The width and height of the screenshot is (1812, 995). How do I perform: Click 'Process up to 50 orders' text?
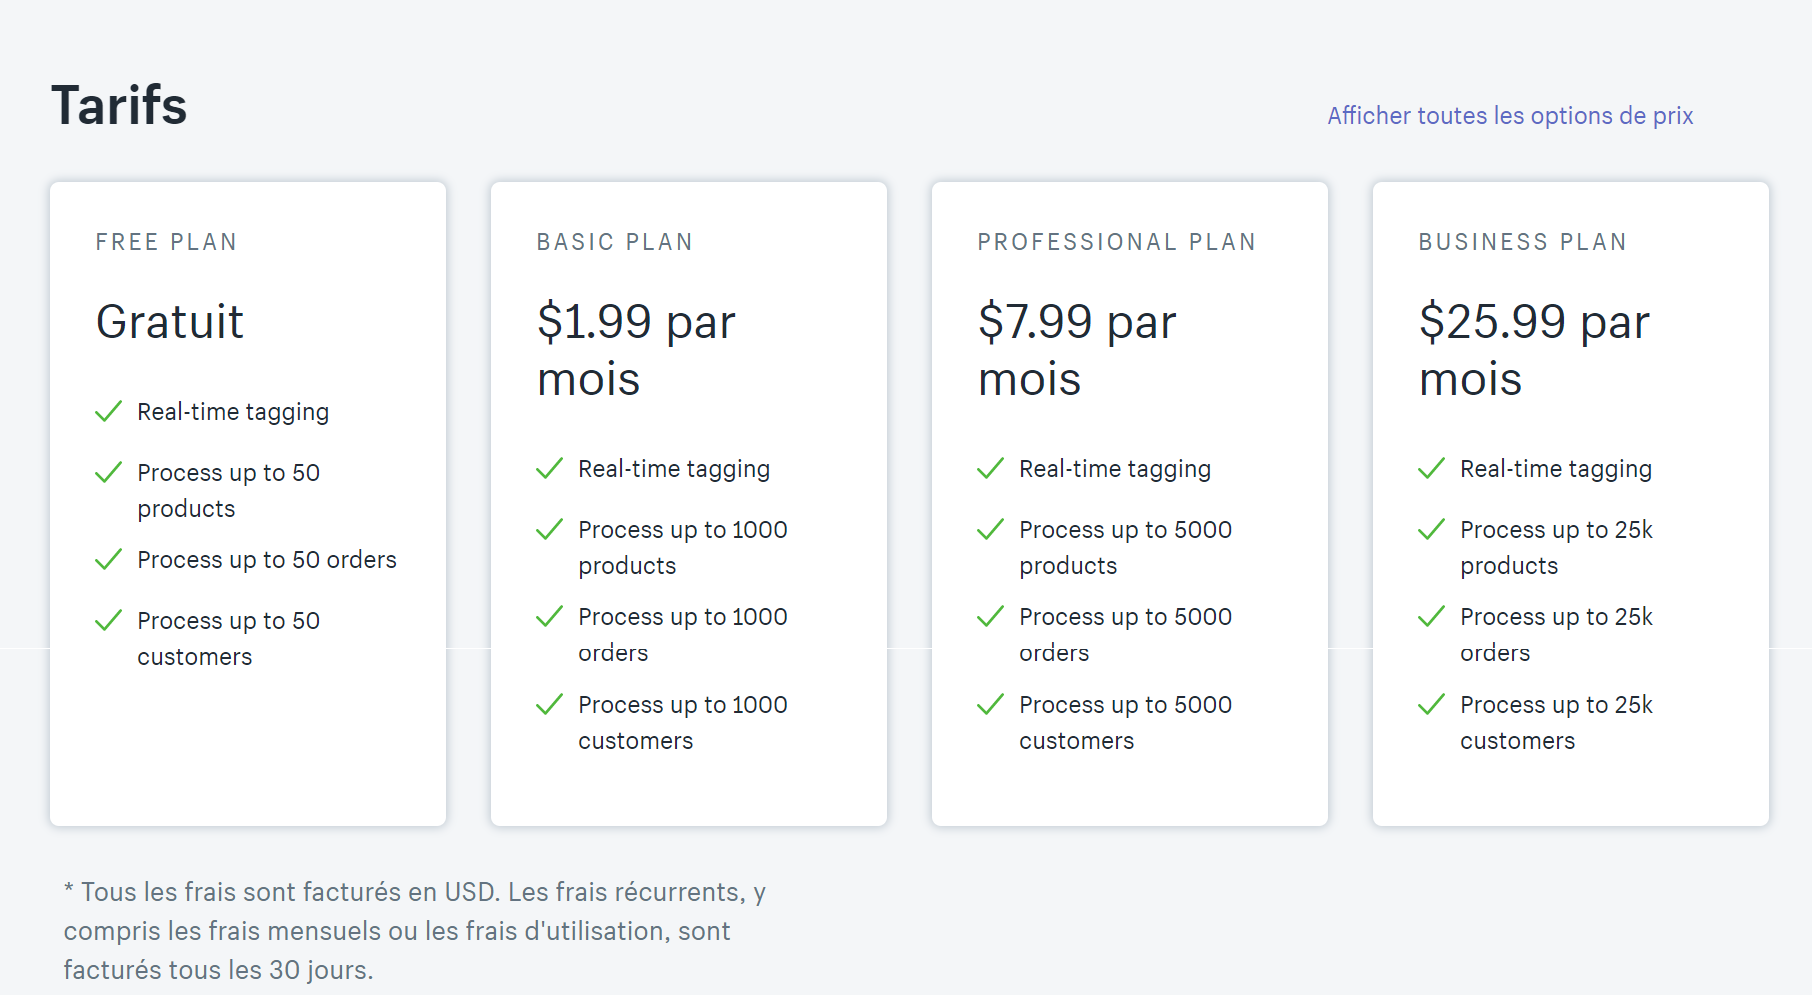pyautogui.click(x=267, y=560)
